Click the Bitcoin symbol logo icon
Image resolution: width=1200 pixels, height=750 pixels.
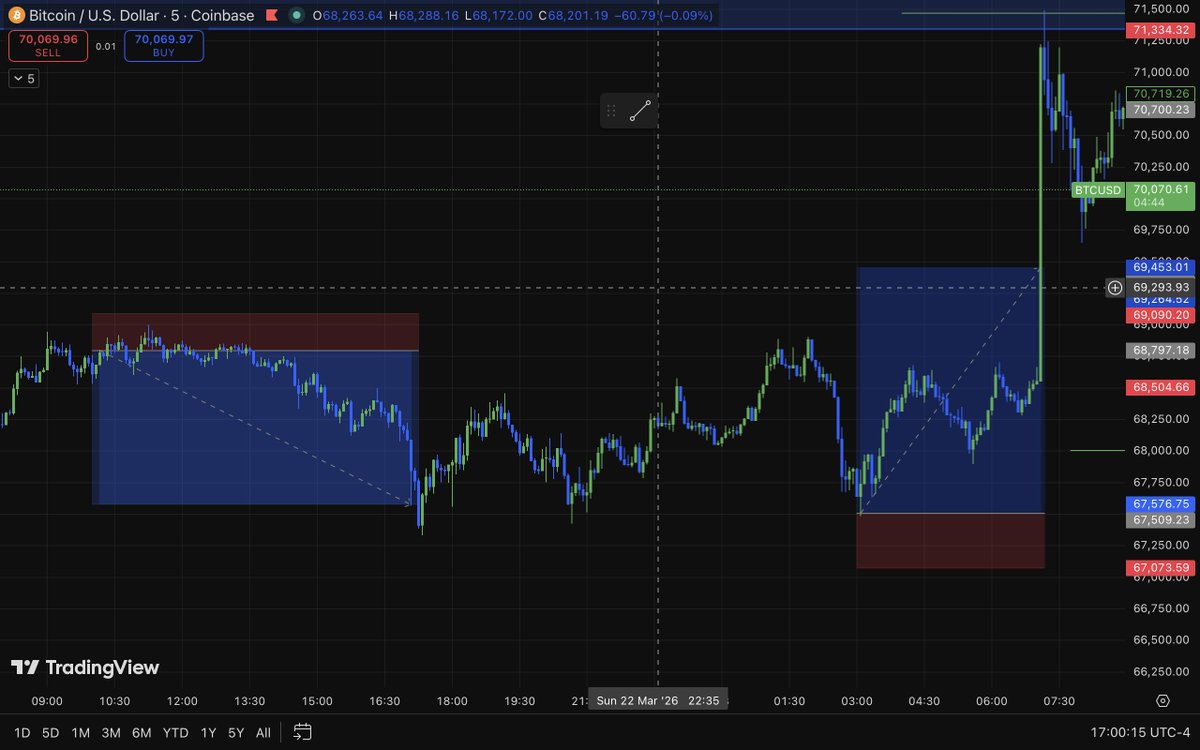(x=16, y=16)
